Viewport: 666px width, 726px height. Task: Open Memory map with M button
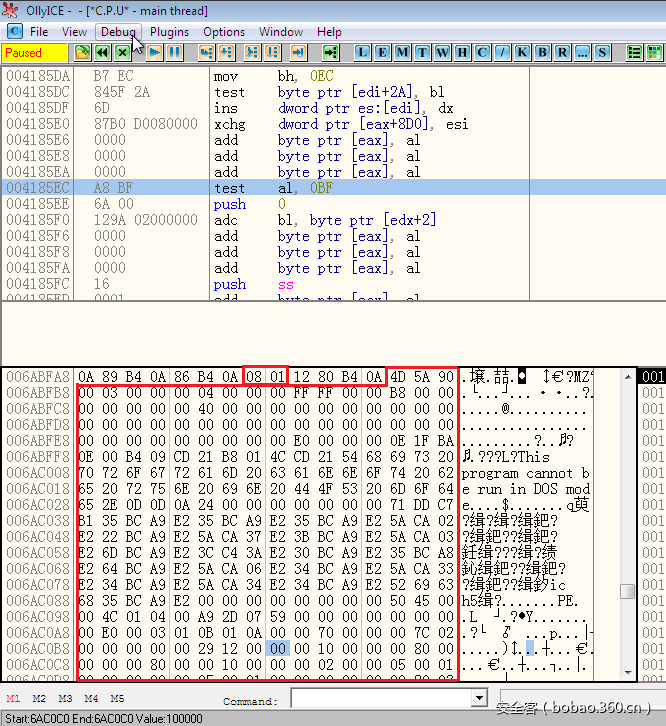click(402, 52)
